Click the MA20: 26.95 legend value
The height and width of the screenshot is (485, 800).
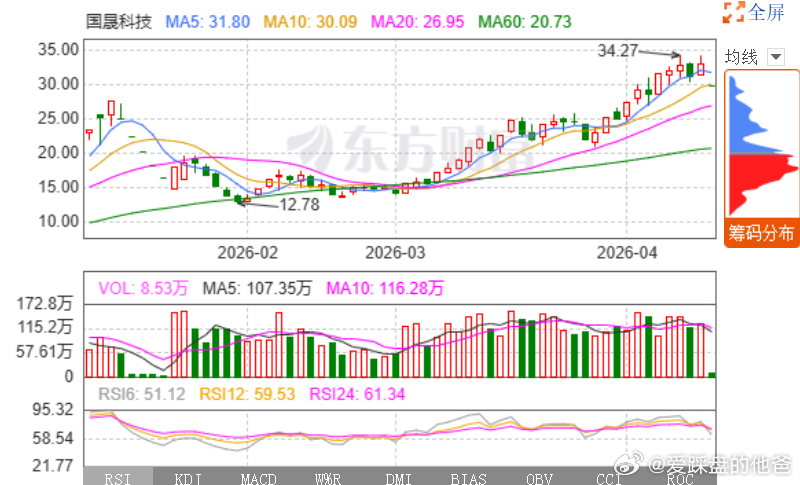click(417, 22)
